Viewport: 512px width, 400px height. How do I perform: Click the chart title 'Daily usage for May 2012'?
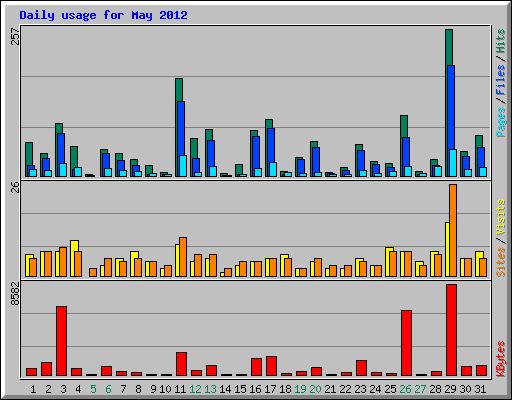[103, 15]
